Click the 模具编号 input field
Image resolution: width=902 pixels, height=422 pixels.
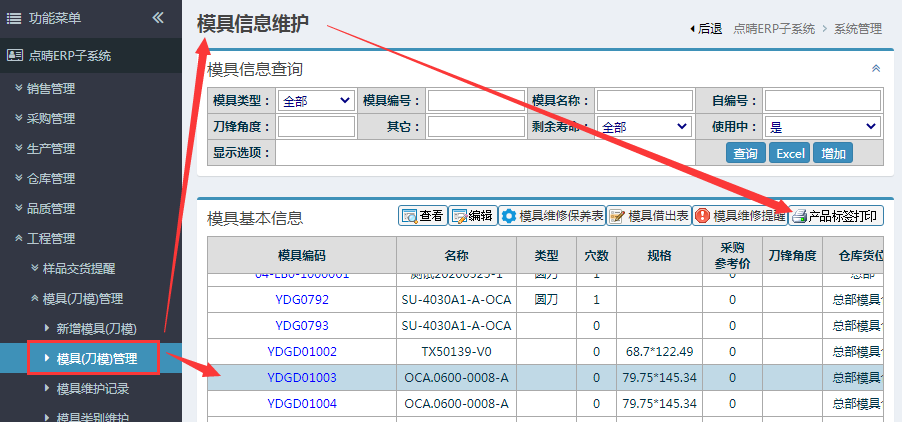[477, 100]
